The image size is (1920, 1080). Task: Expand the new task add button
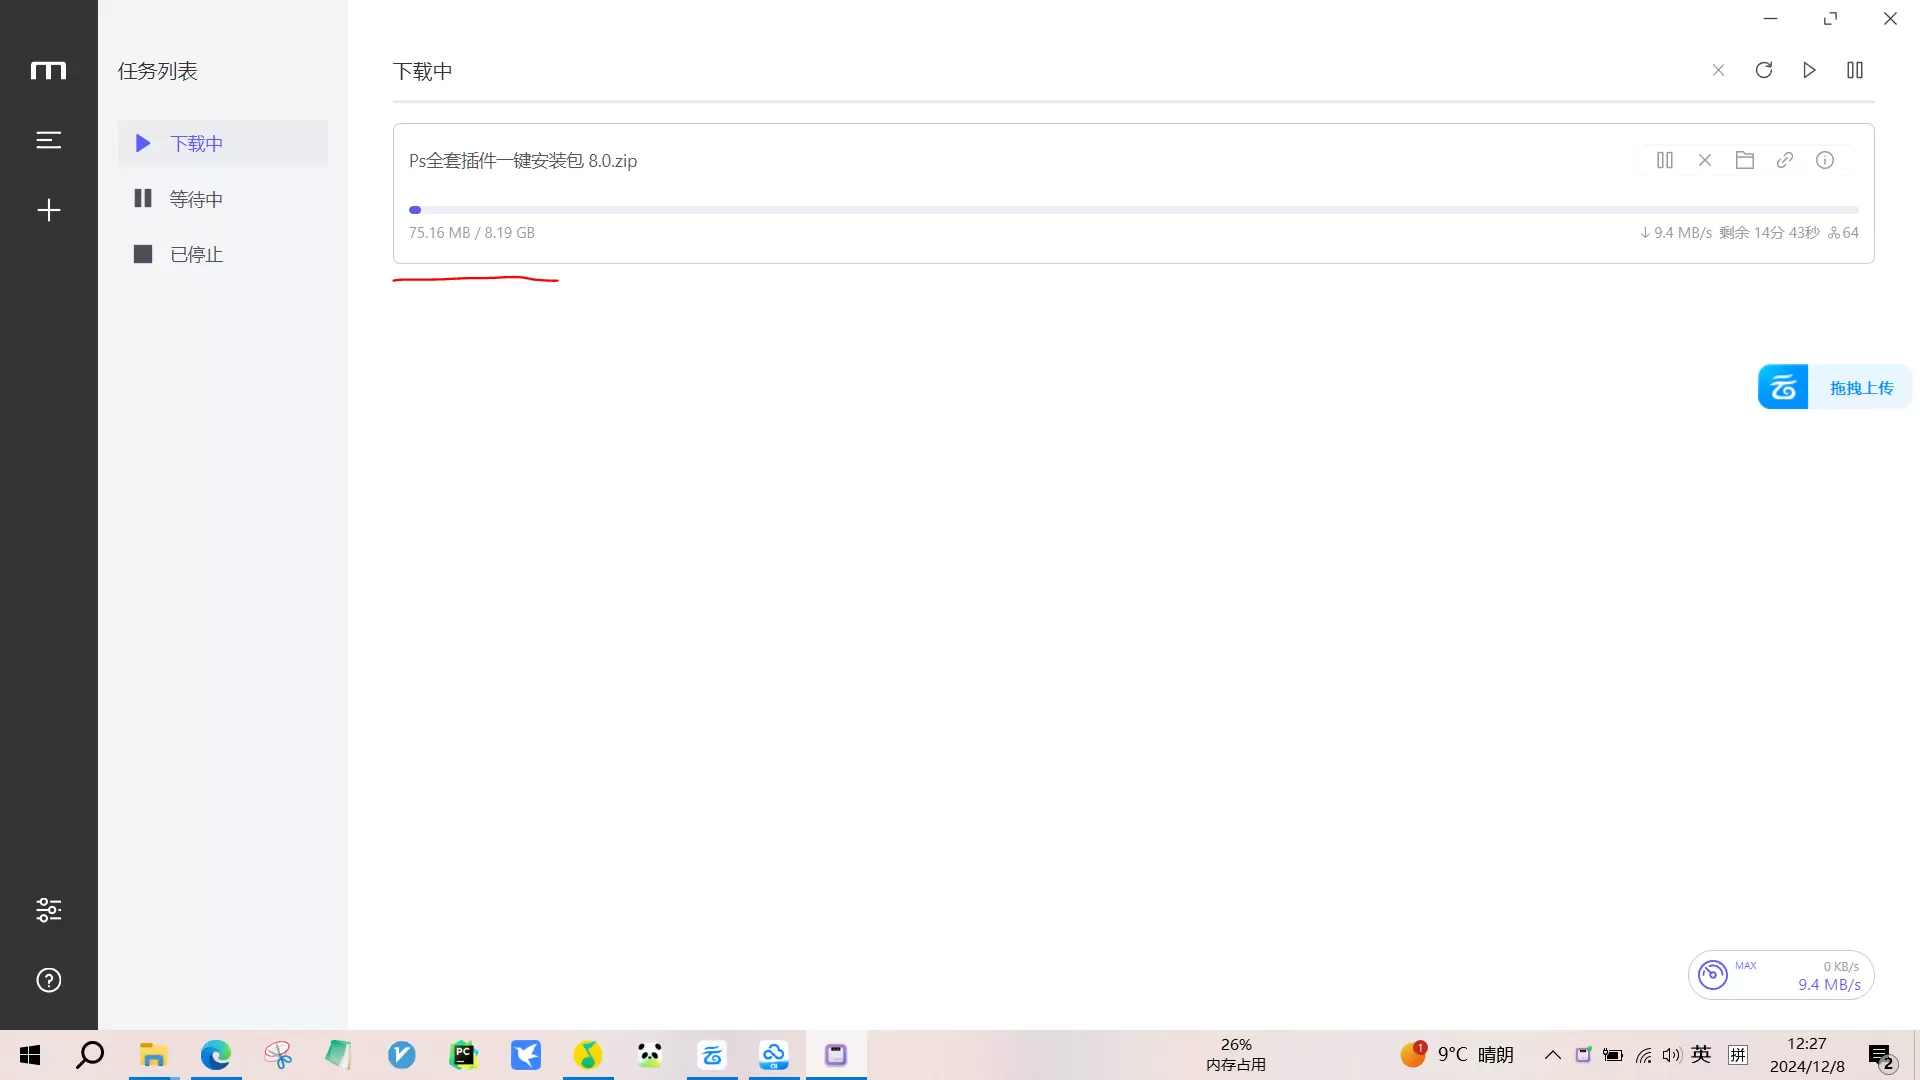[x=49, y=210]
